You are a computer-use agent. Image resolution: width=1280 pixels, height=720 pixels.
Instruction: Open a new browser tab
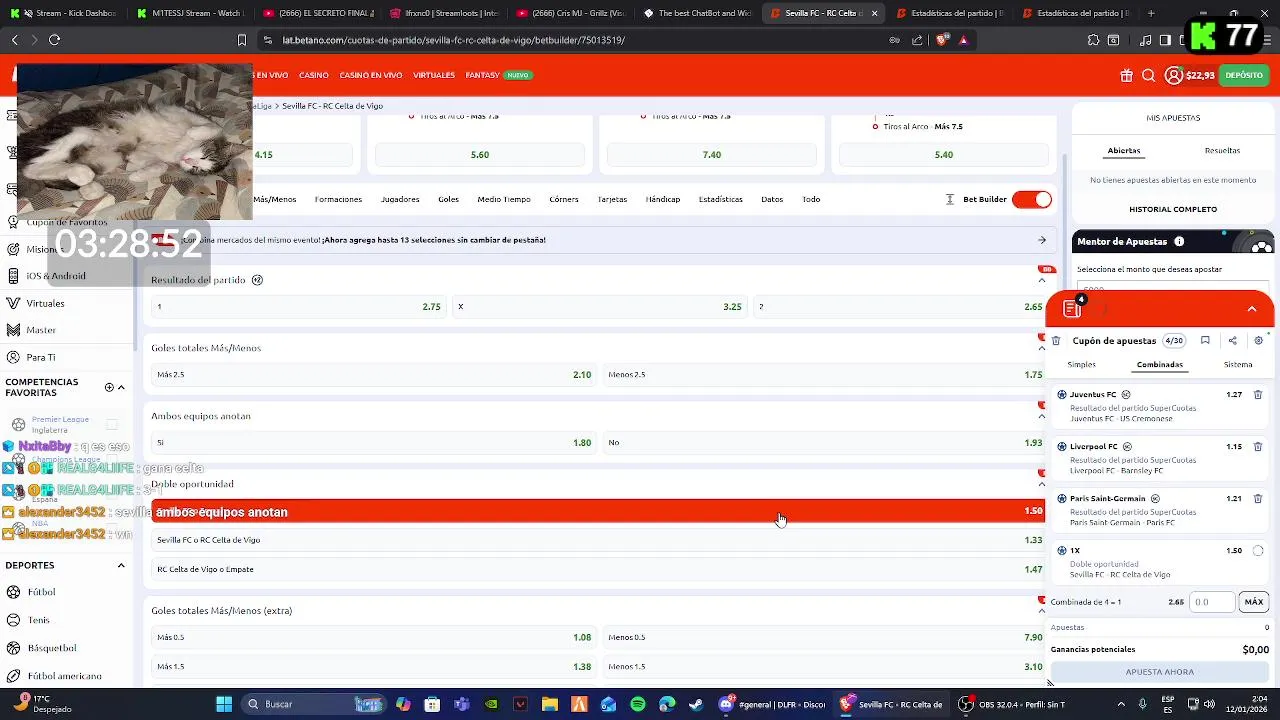[x=1151, y=13]
